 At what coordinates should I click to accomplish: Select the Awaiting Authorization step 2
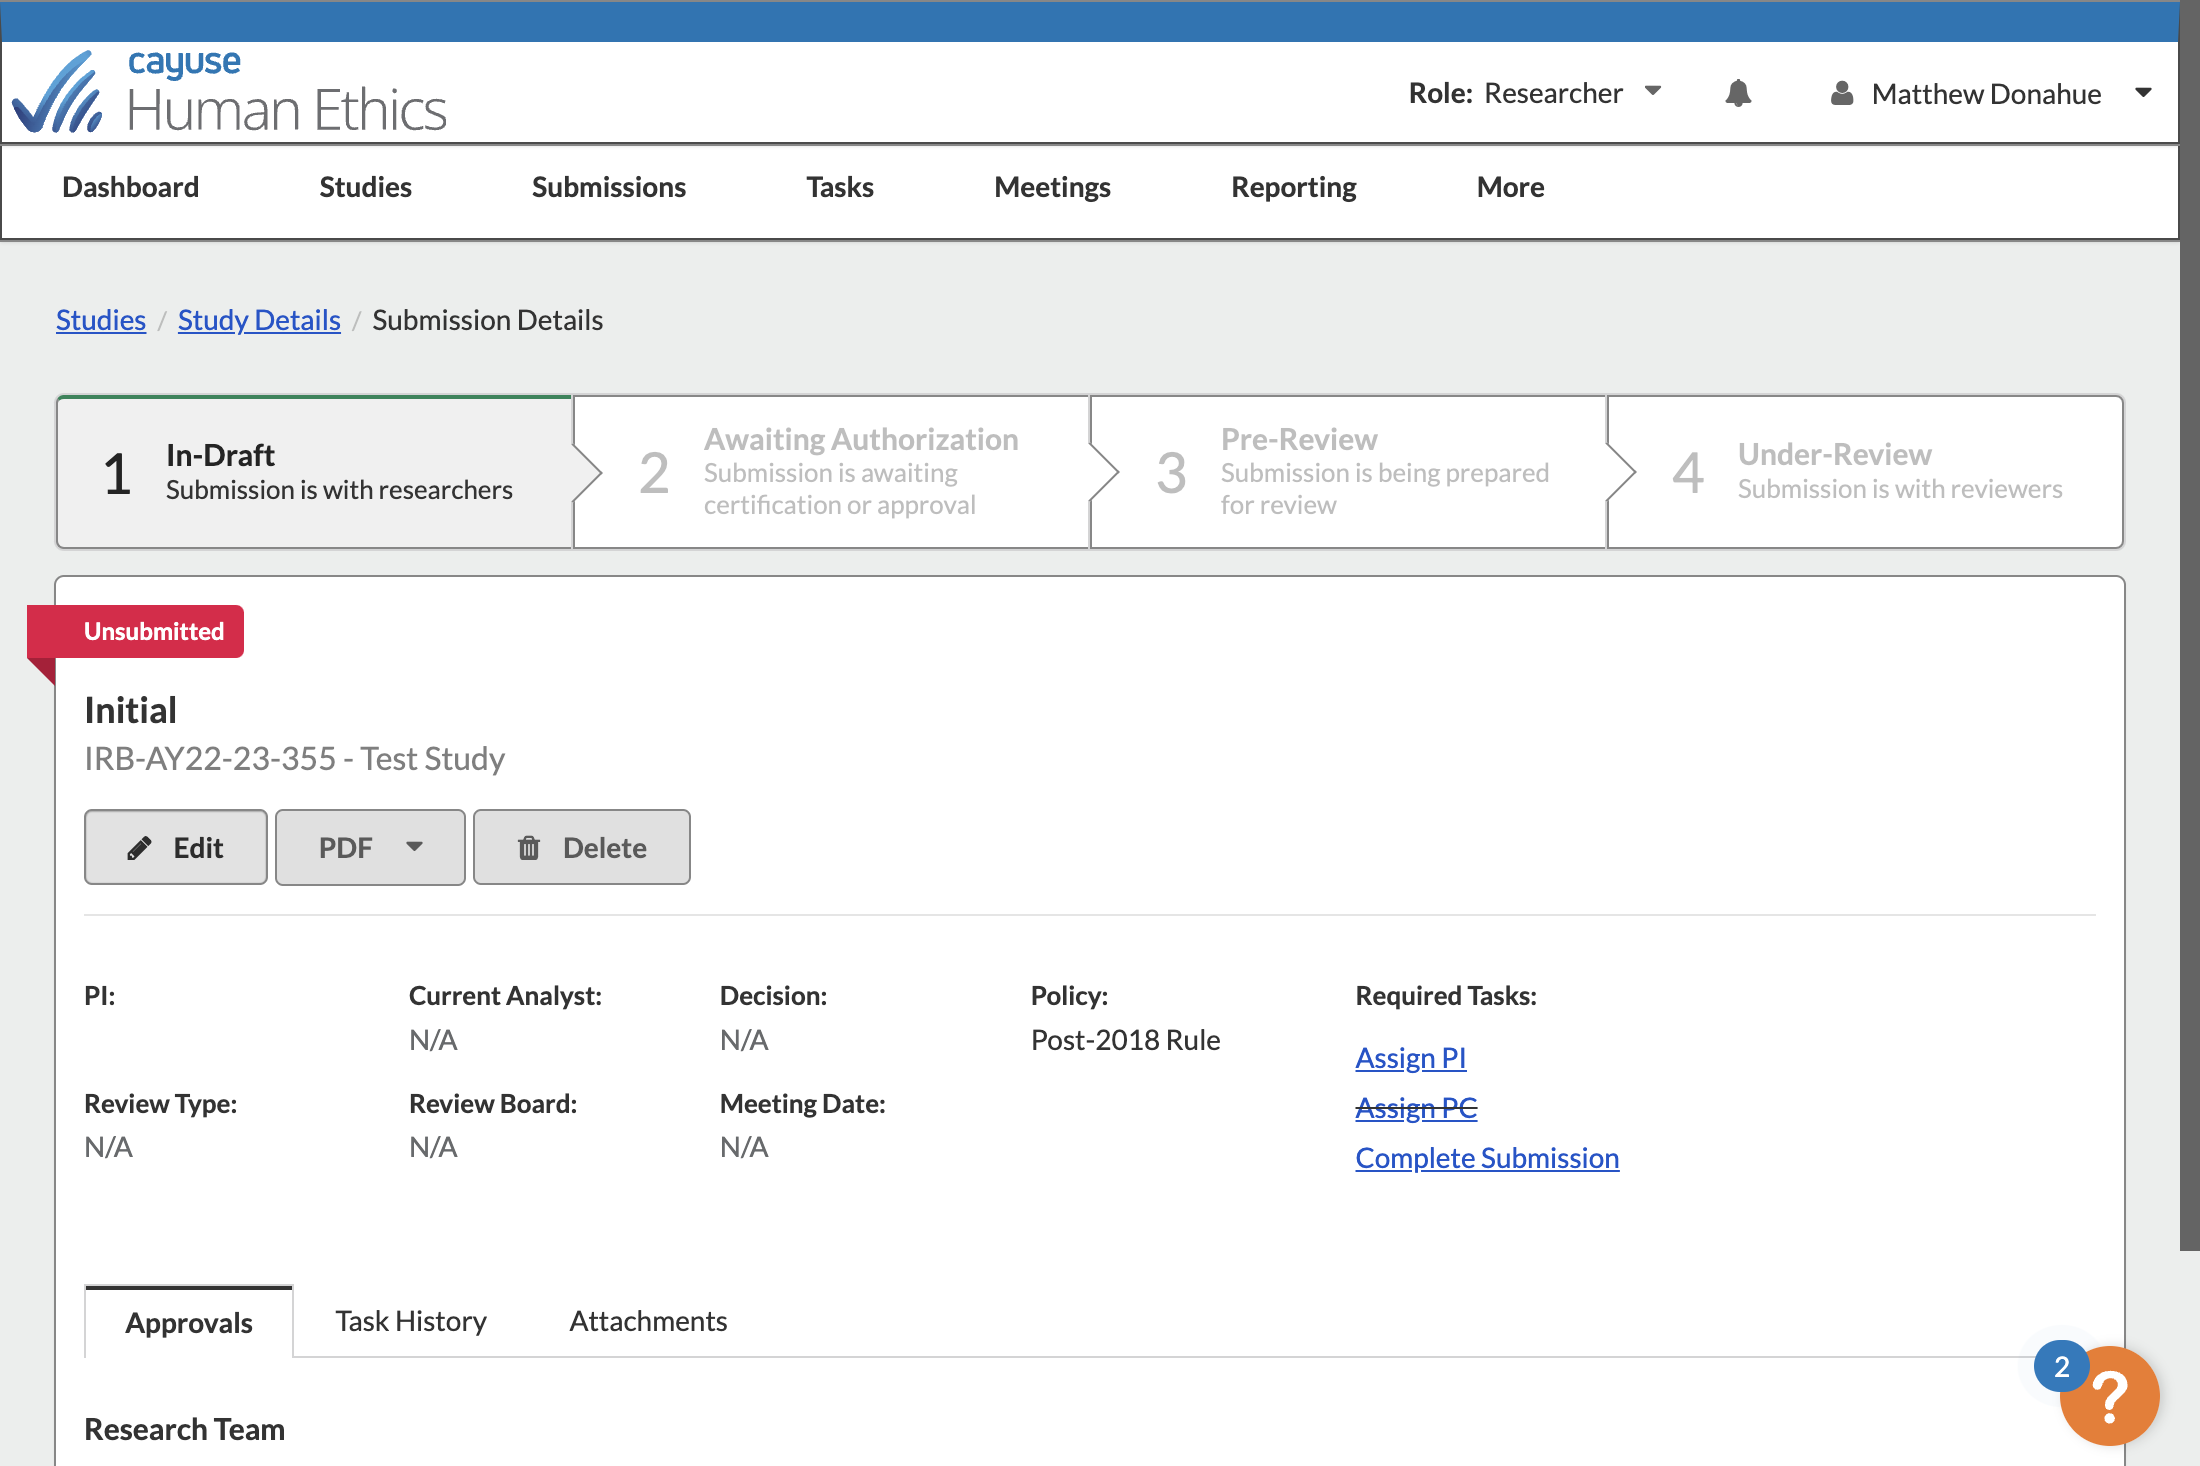831,472
